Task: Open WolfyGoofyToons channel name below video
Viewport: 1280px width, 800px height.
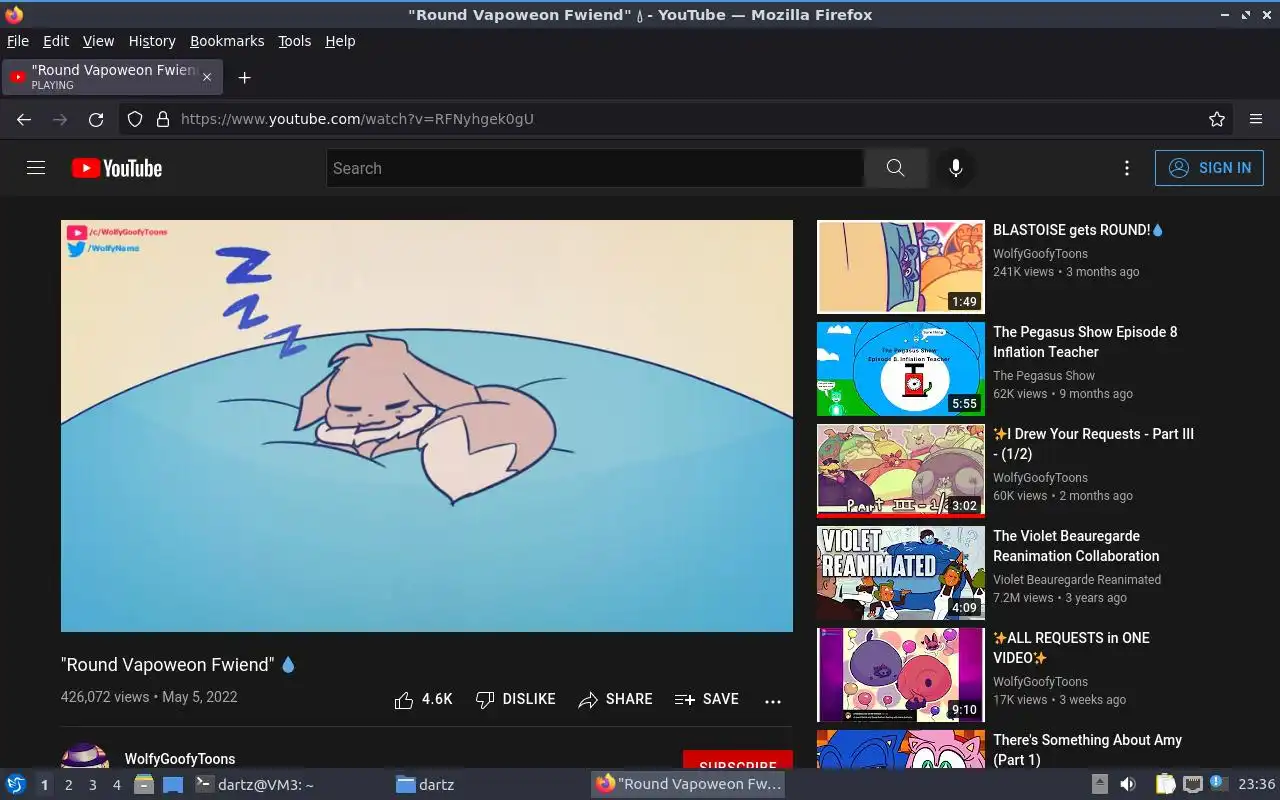Action: point(180,759)
